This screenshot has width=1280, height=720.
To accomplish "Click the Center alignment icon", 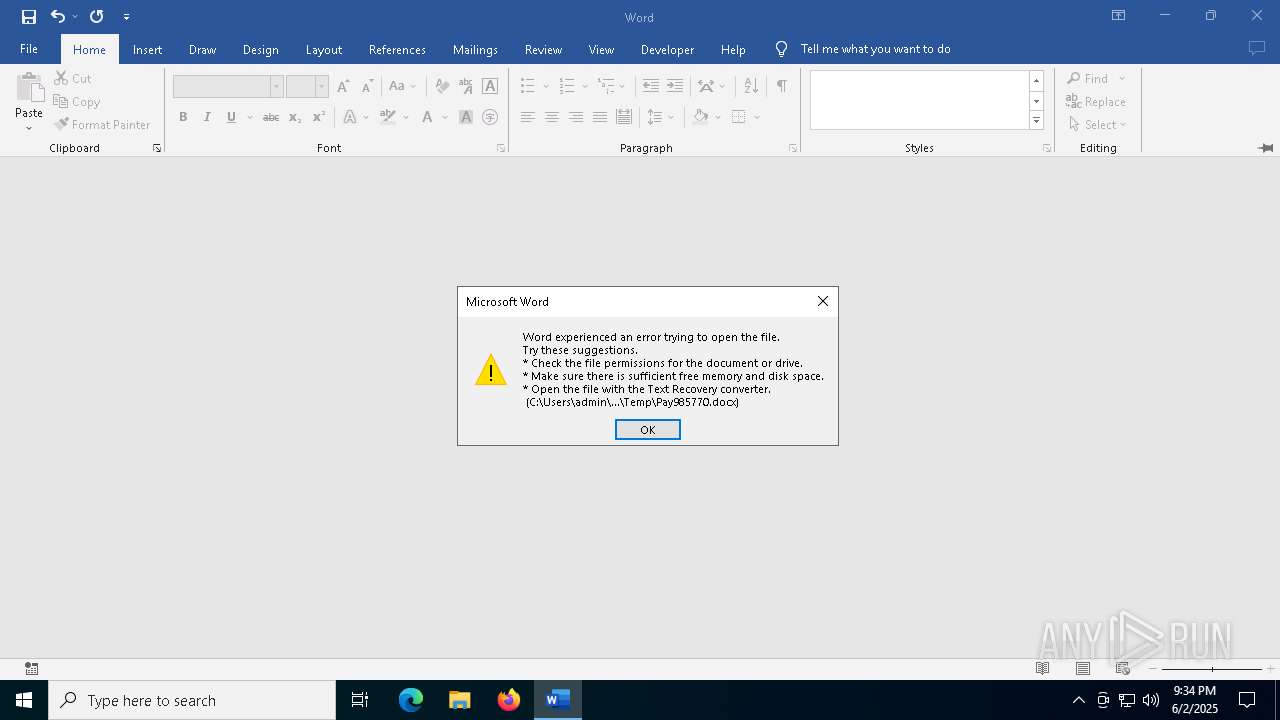I will tap(552, 117).
